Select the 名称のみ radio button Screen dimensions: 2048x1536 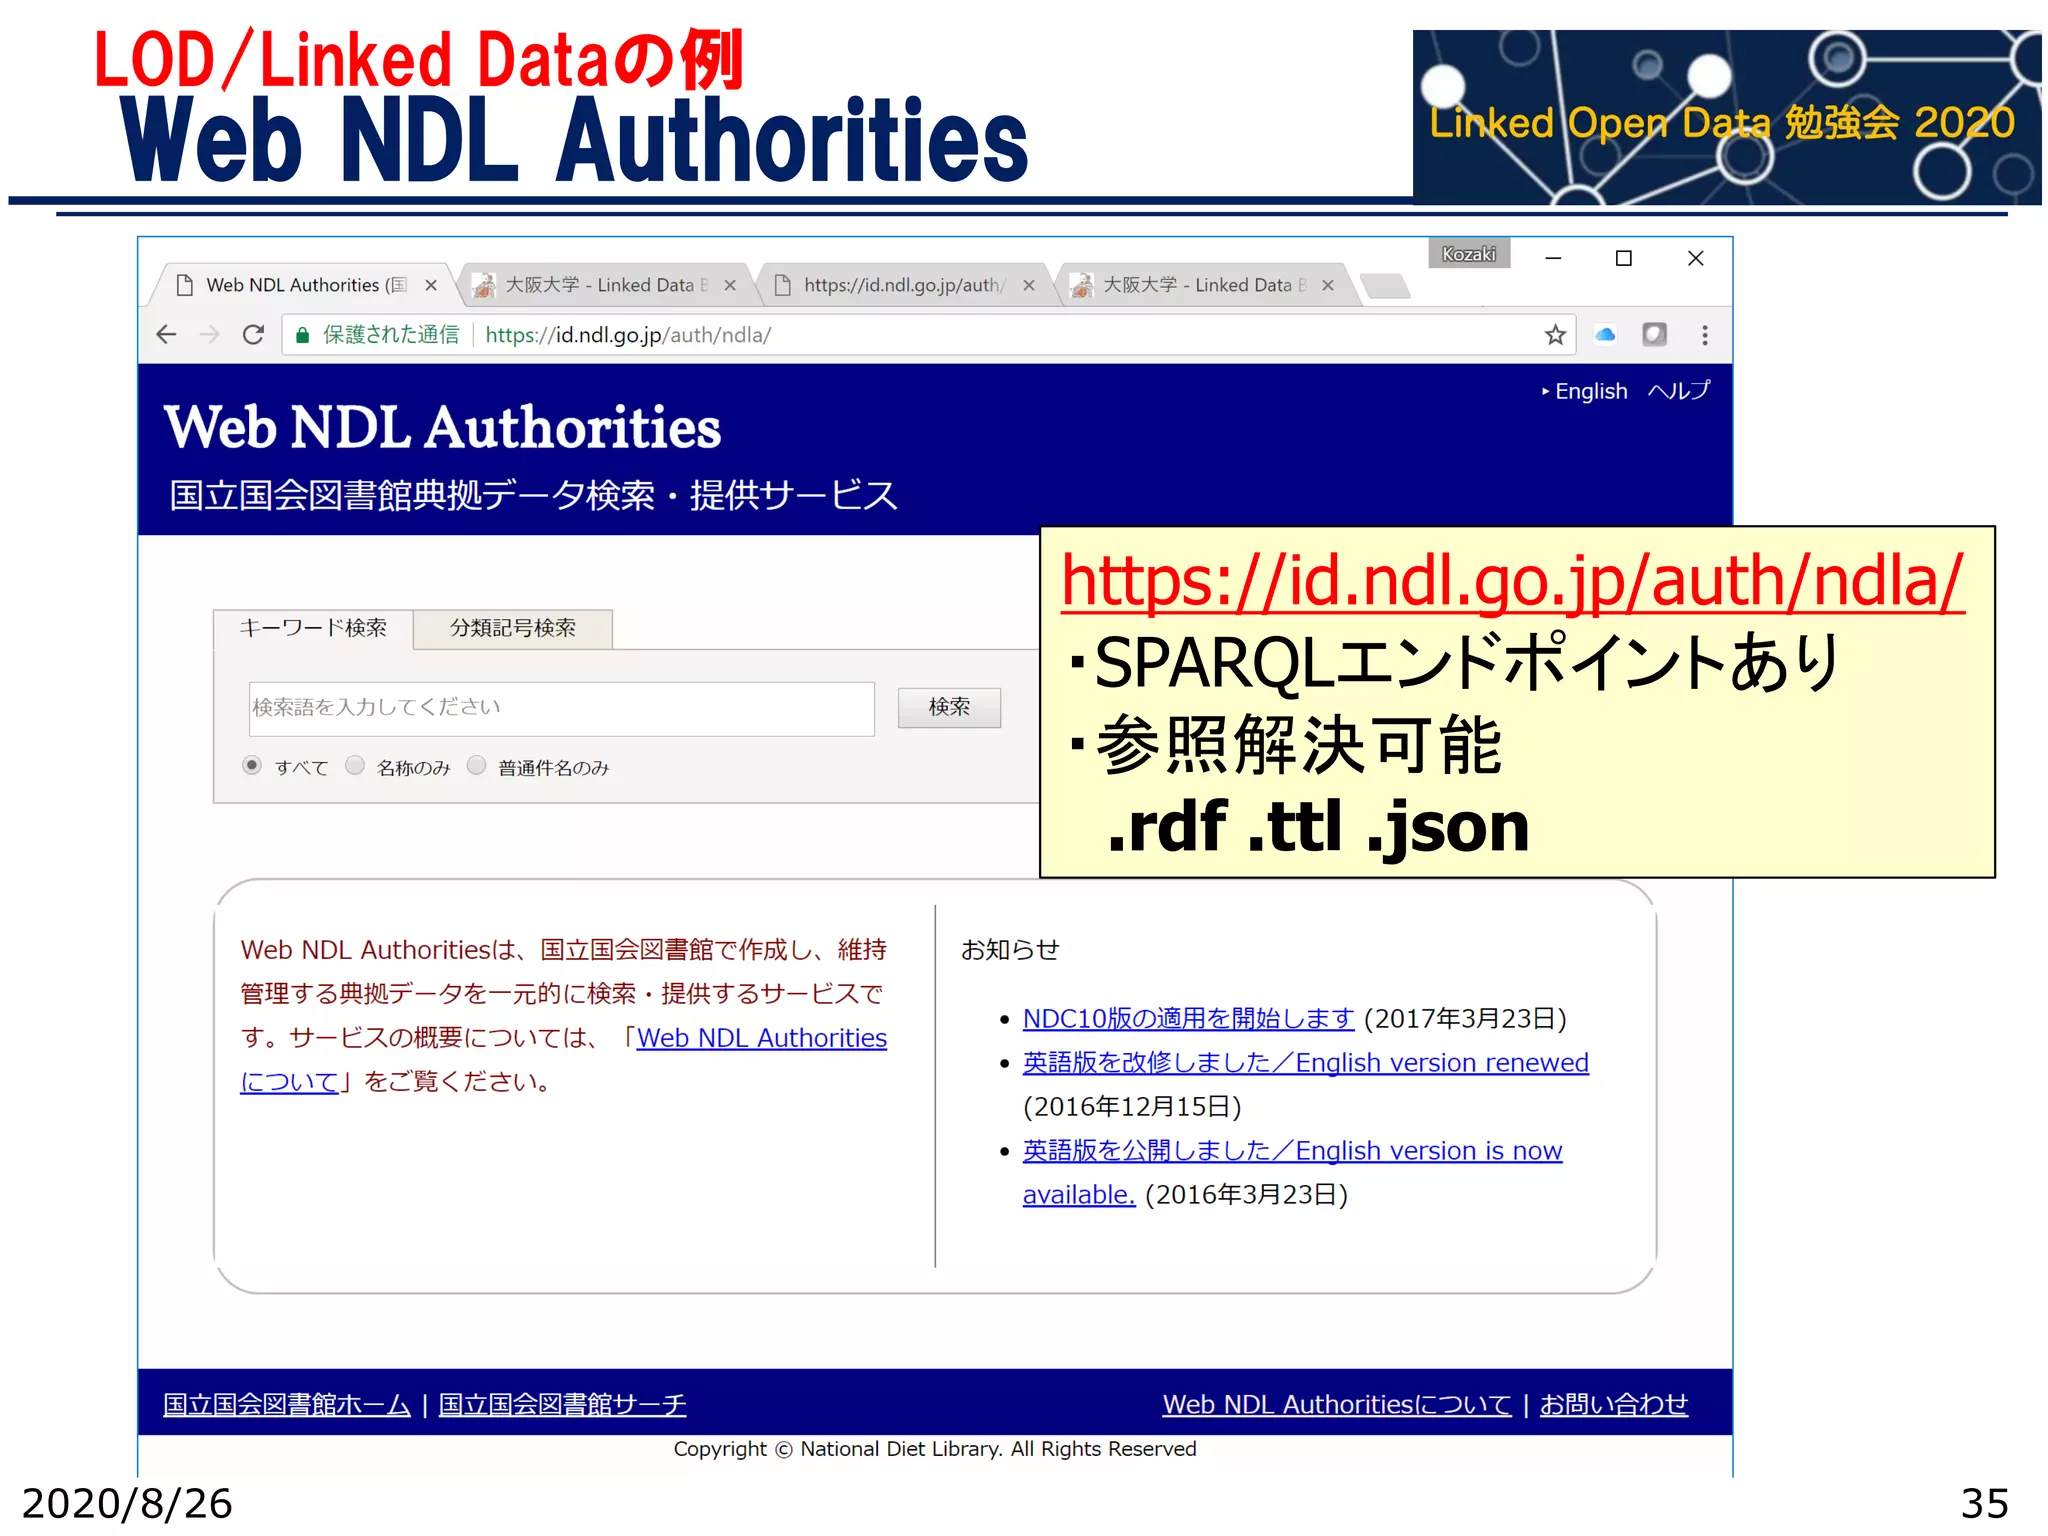[x=355, y=765]
